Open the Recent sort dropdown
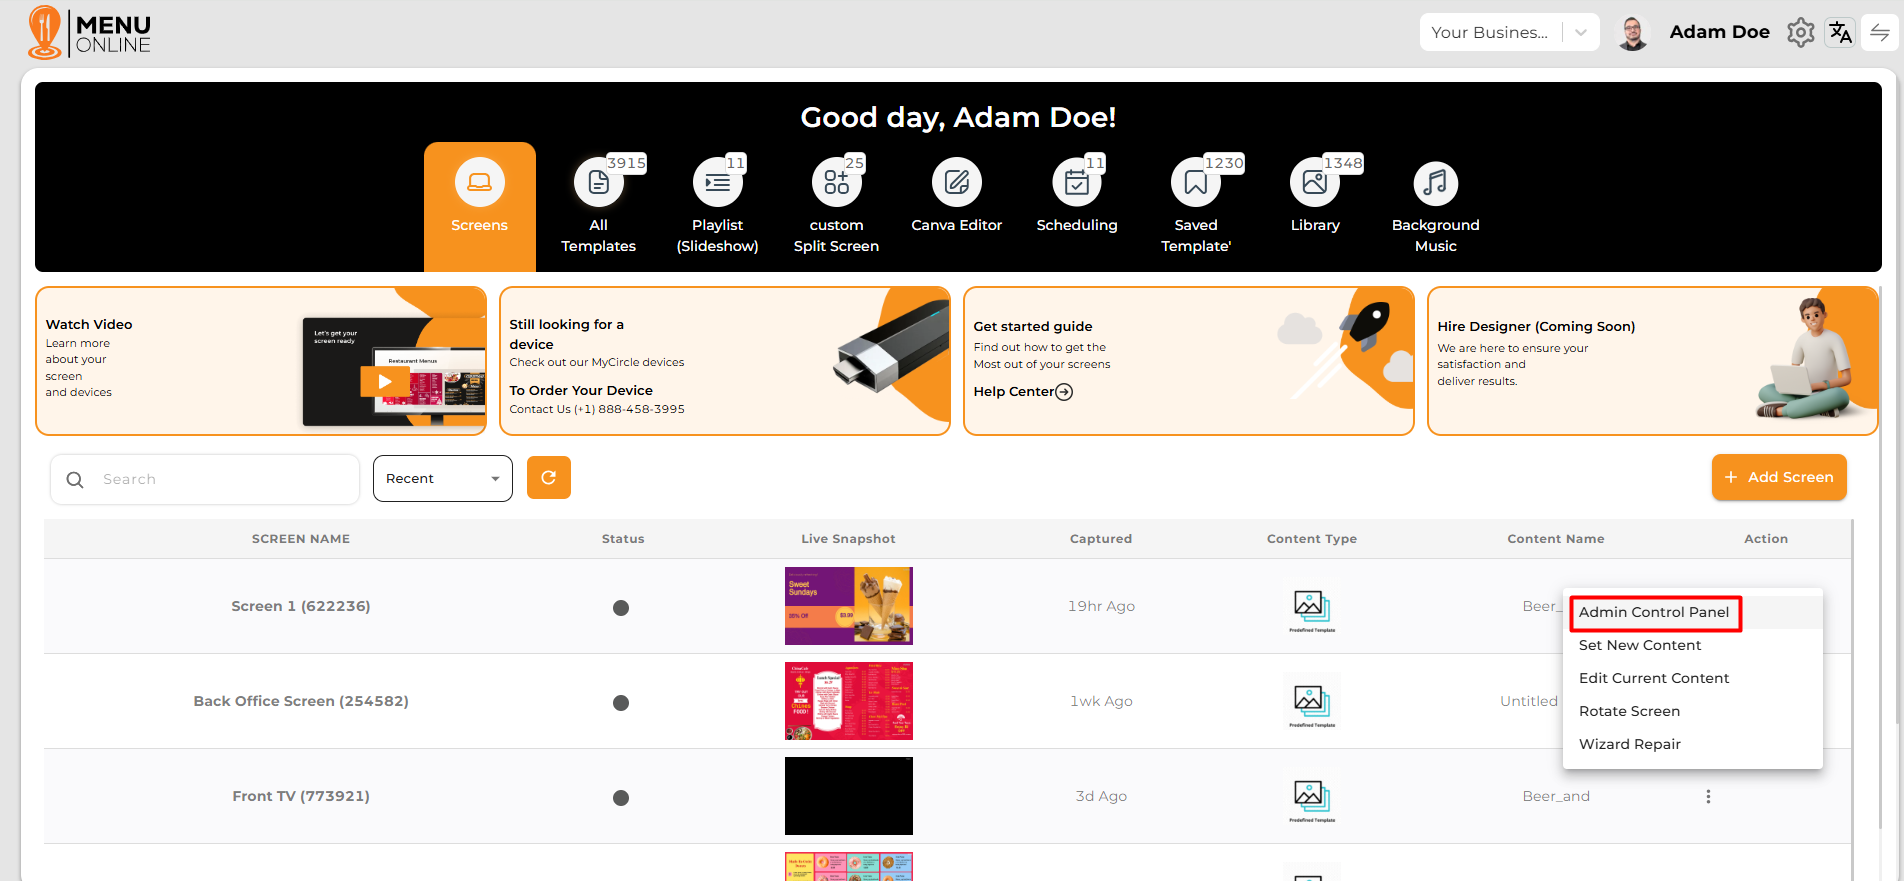 442,479
